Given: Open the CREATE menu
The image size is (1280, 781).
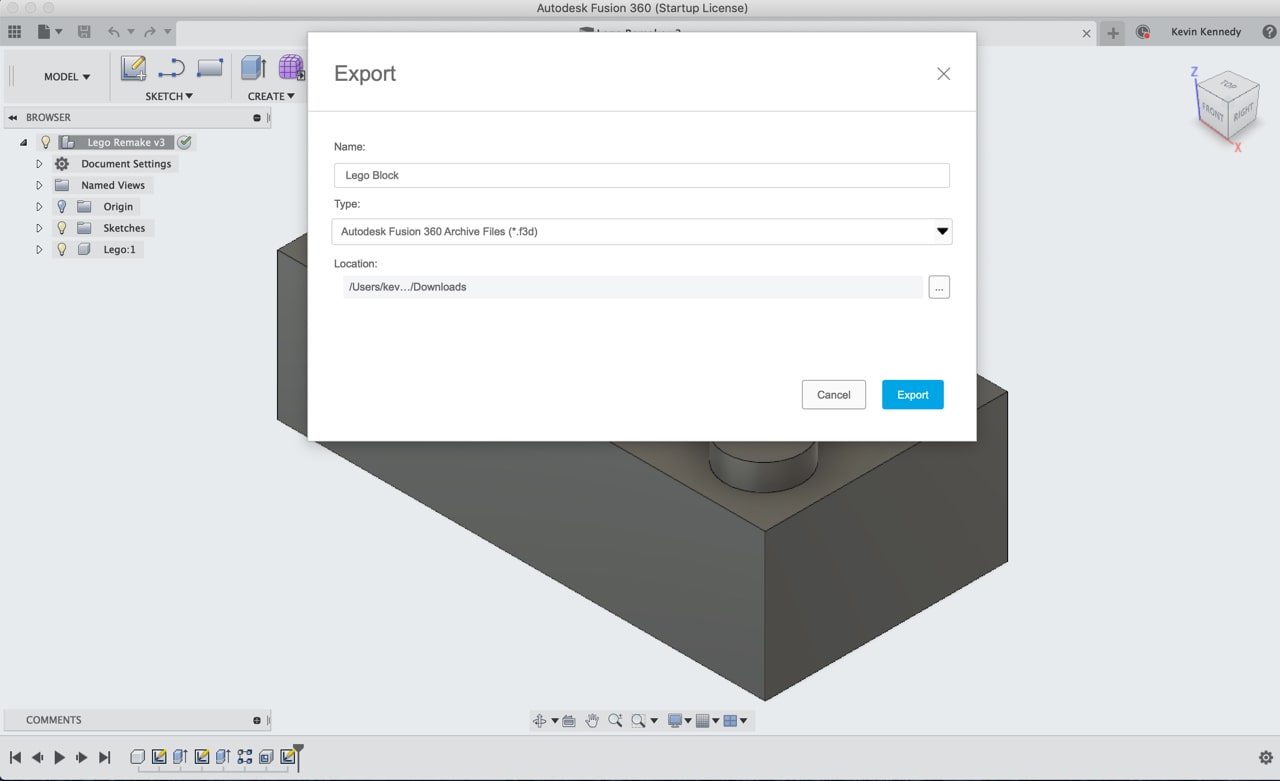Looking at the screenshot, I should tap(271, 96).
